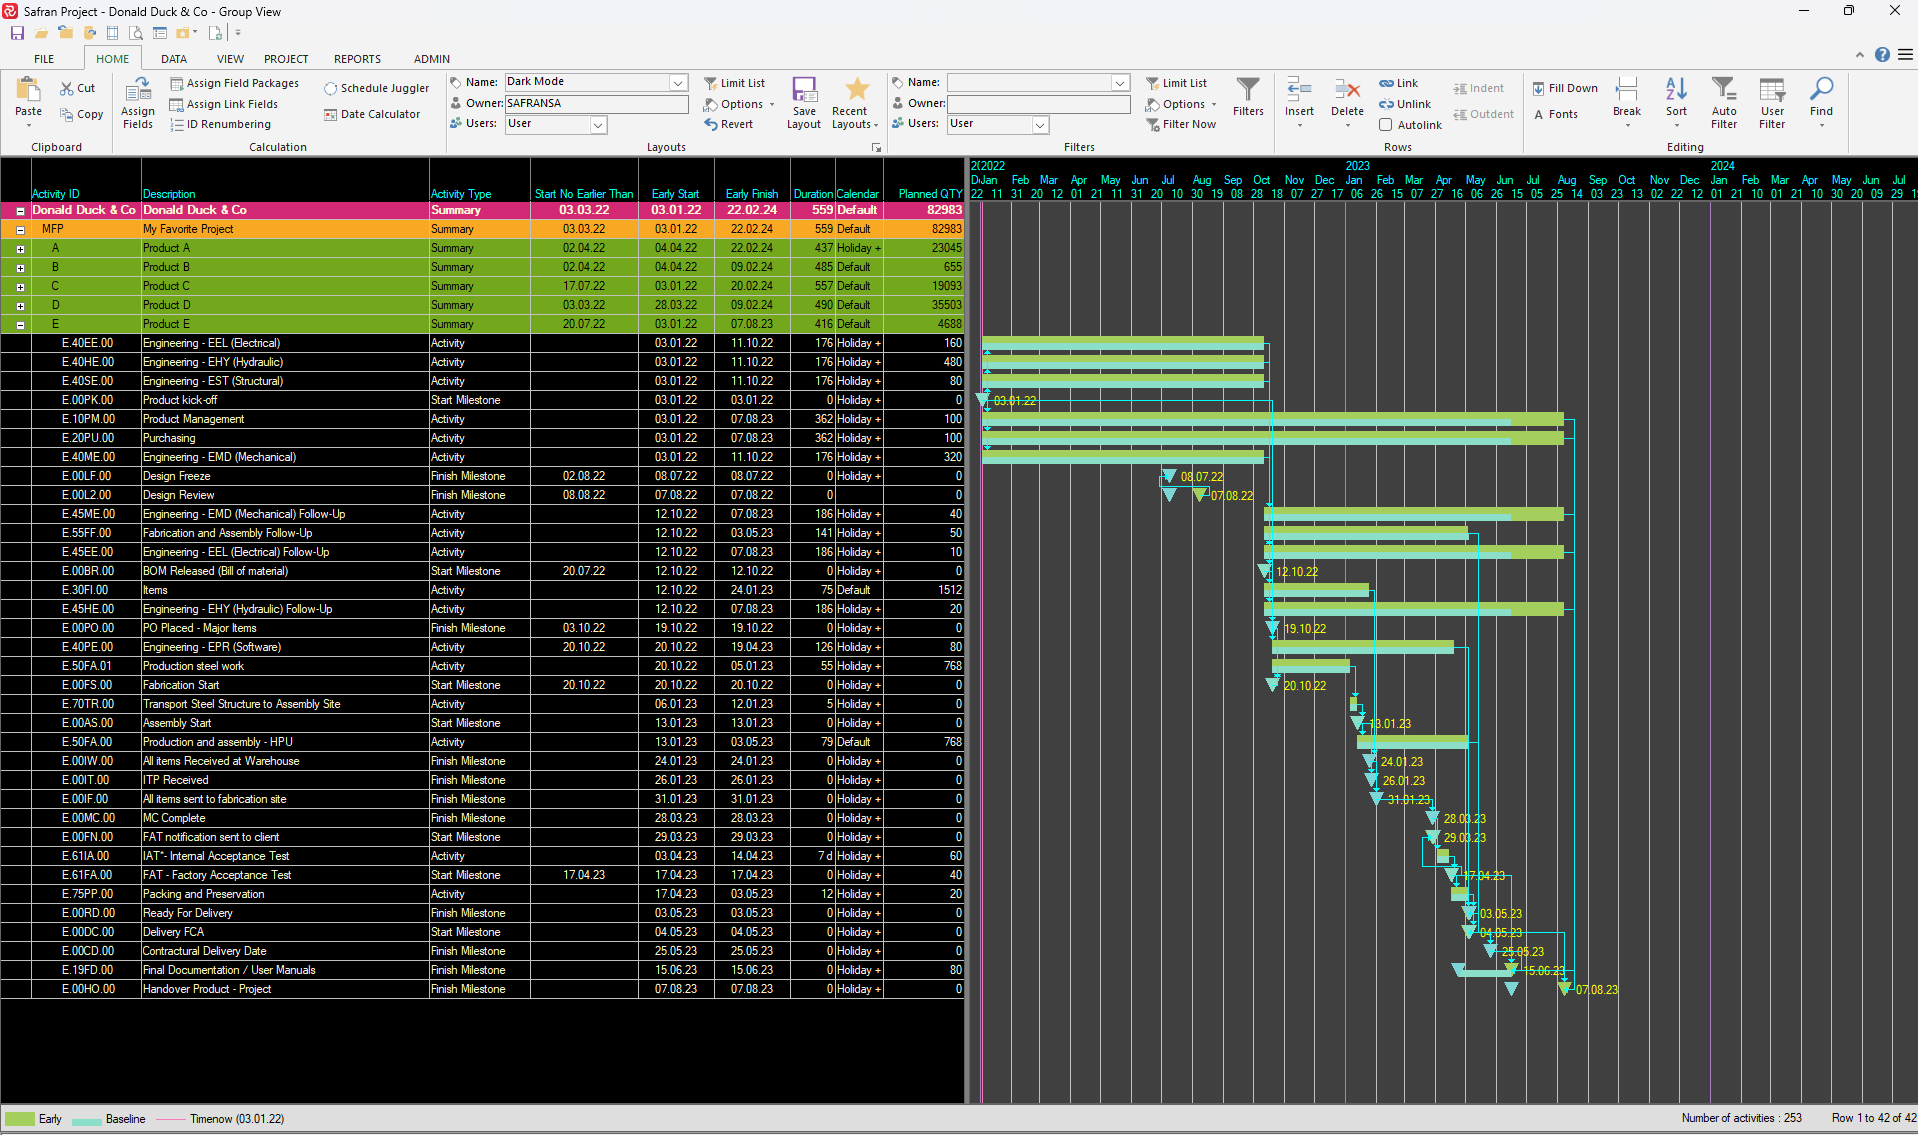Open filter Name dropdown
1918x1135 pixels.
click(1120, 82)
